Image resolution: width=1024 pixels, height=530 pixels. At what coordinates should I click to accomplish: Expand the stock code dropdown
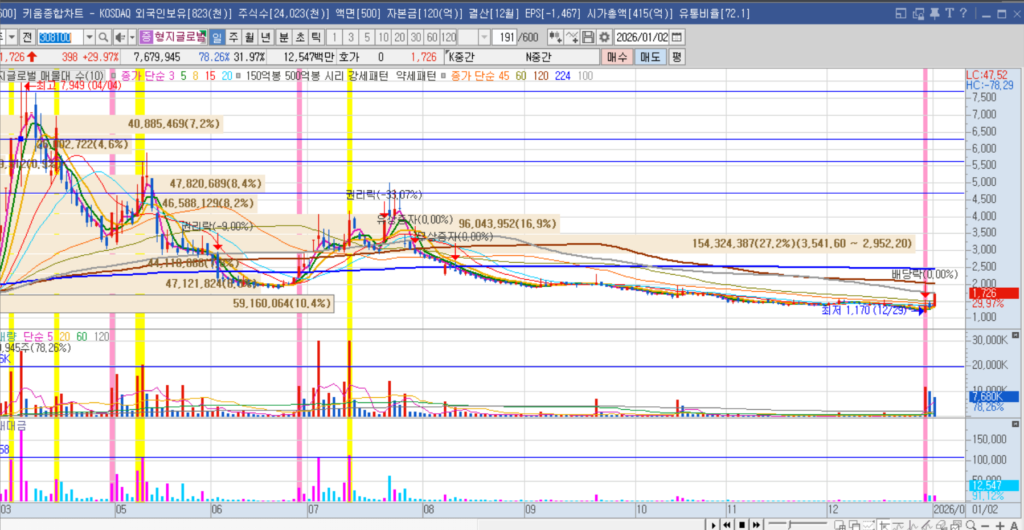tap(88, 37)
